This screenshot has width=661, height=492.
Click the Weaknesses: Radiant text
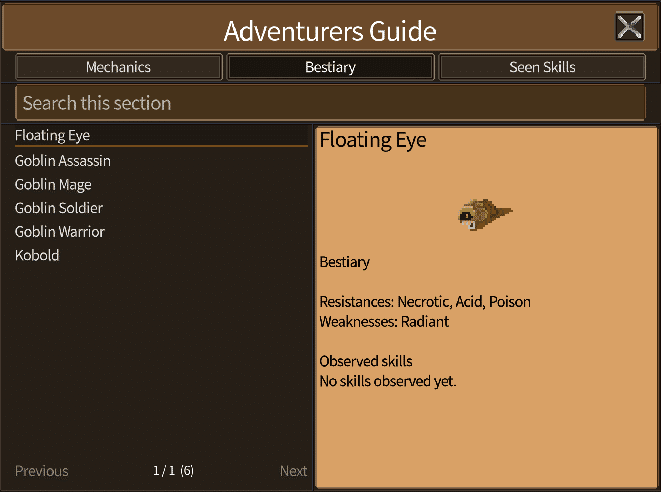[x=384, y=322]
